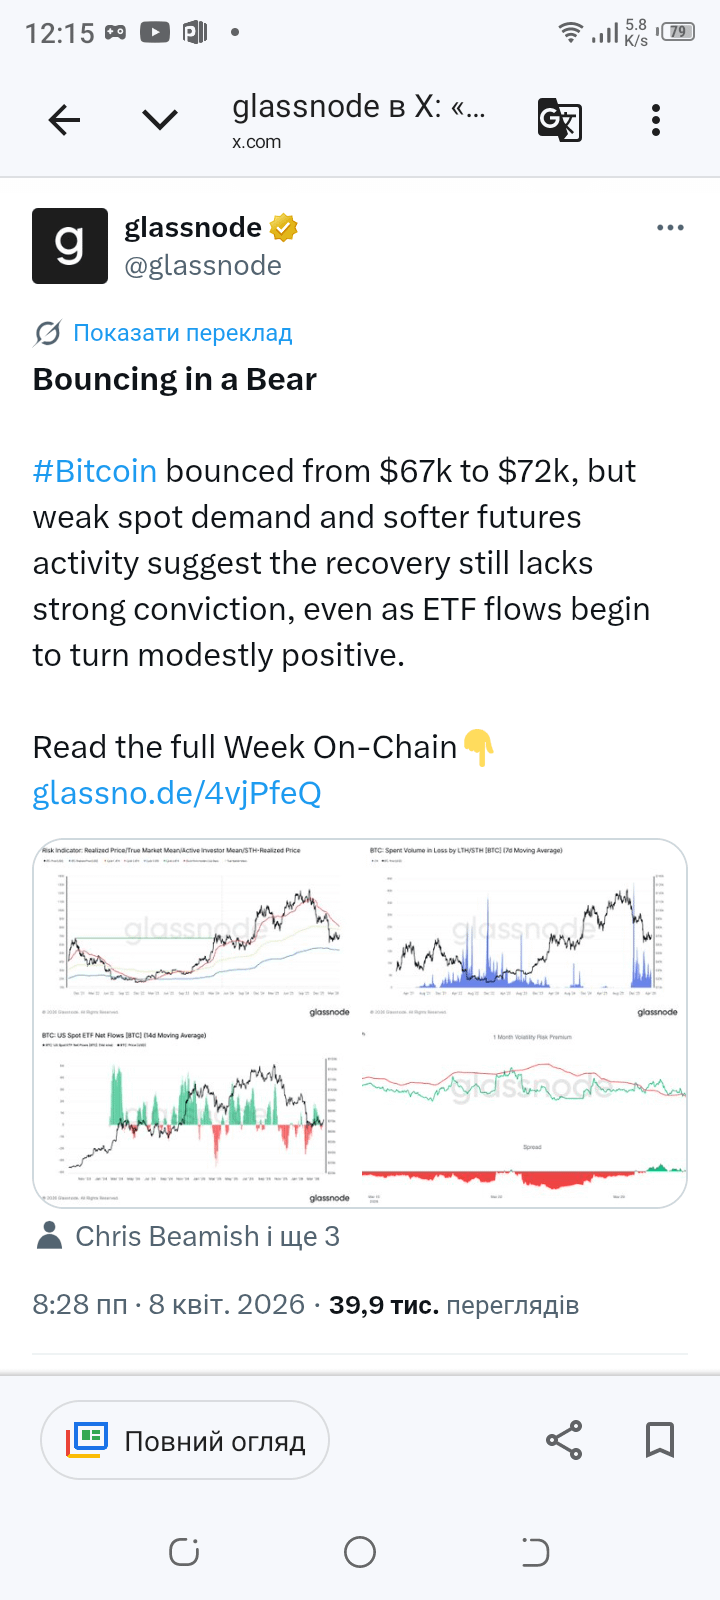Tap the gold verified badge beside glassnode
This screenshot has width=720, height=1600.
284,228
